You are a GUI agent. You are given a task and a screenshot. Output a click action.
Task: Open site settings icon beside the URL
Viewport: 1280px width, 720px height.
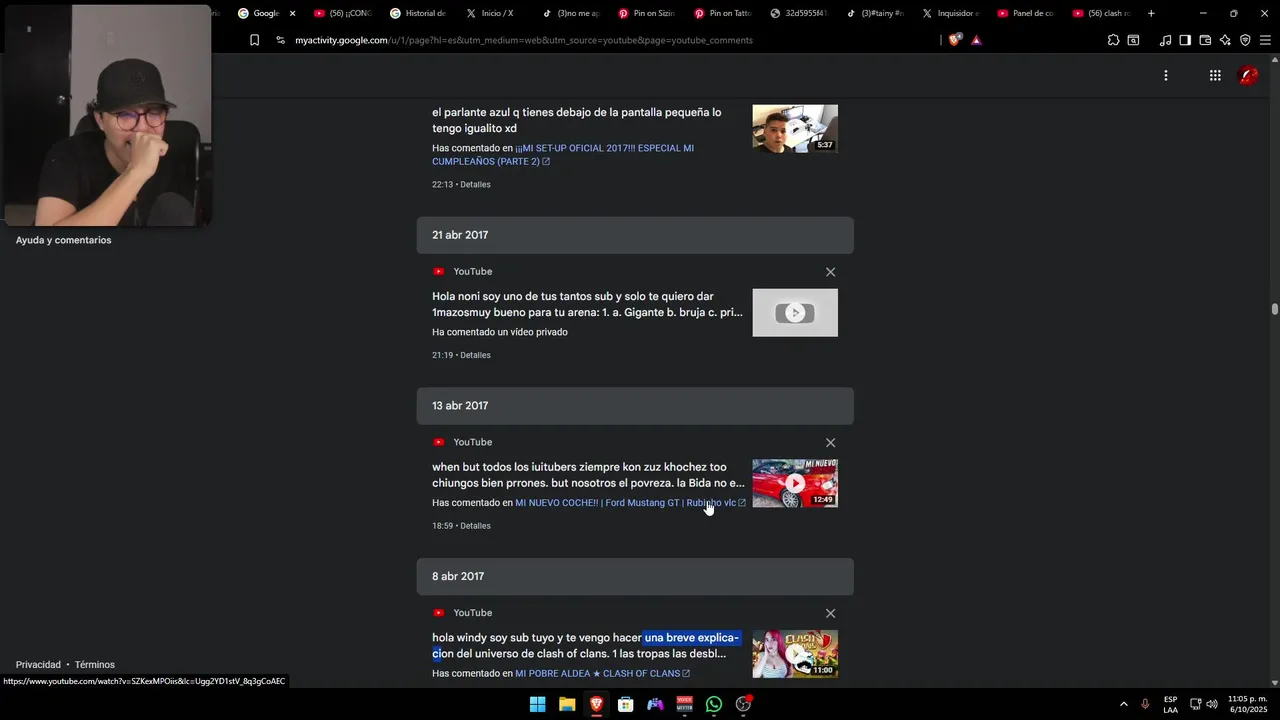(x=280, y=40)
